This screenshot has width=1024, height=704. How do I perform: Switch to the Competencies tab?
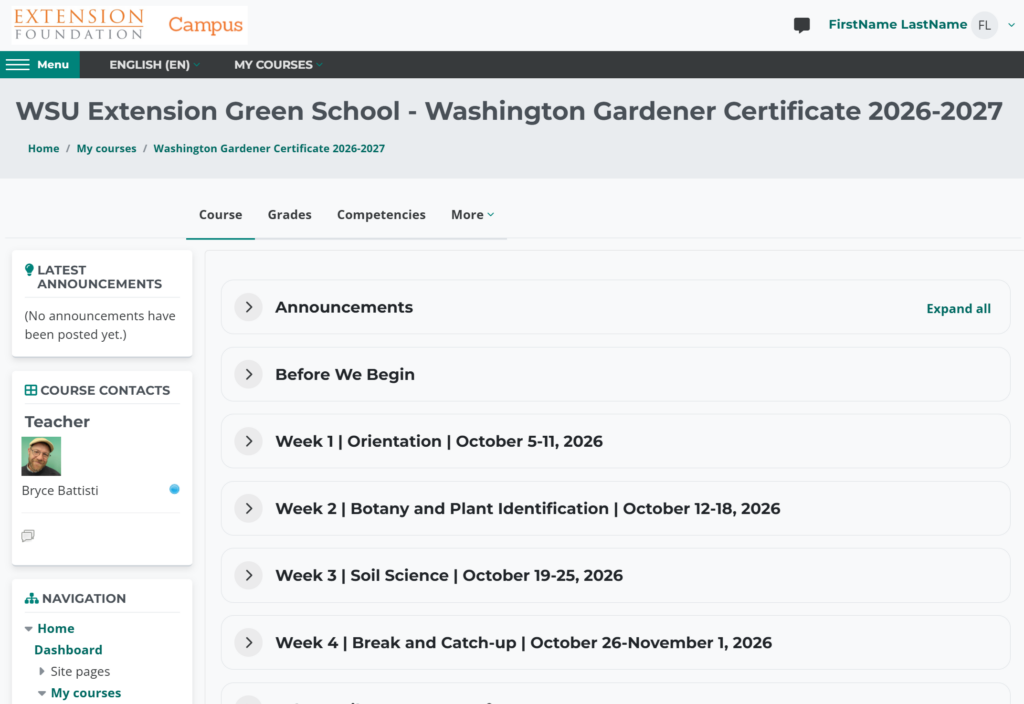(x=381, y=215)
